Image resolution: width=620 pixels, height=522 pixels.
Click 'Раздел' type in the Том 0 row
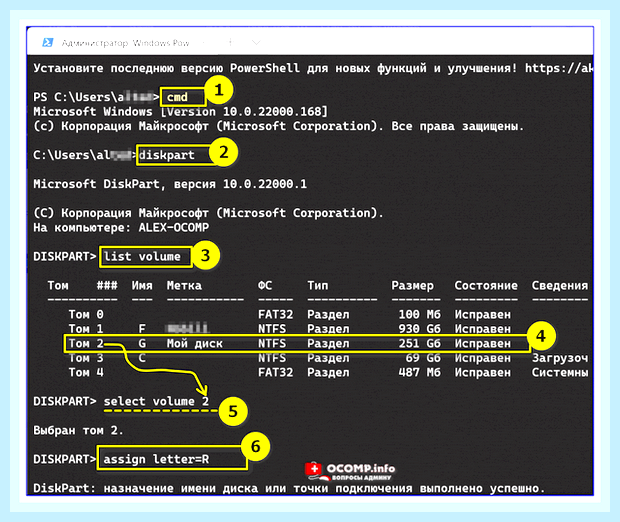click(x=328, y=314)
